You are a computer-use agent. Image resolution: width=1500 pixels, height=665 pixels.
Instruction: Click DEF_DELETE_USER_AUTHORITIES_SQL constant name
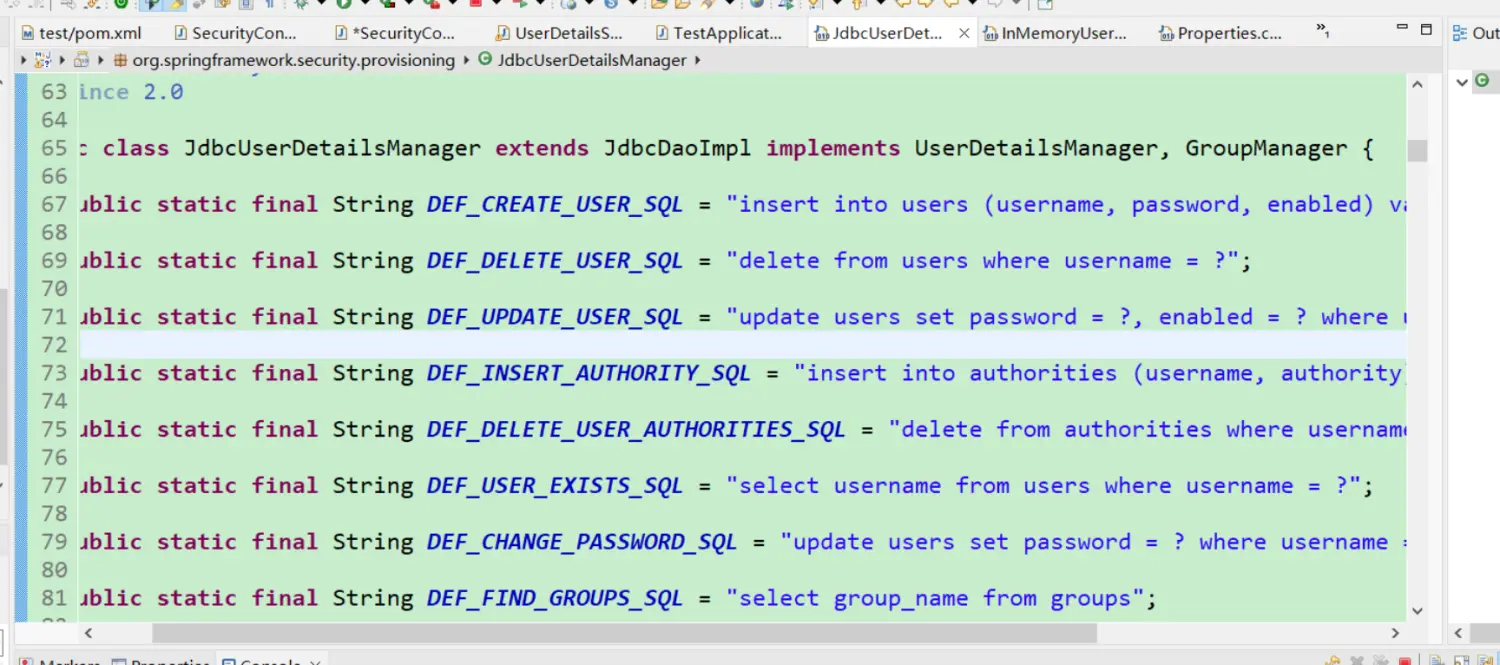point(636,429)
